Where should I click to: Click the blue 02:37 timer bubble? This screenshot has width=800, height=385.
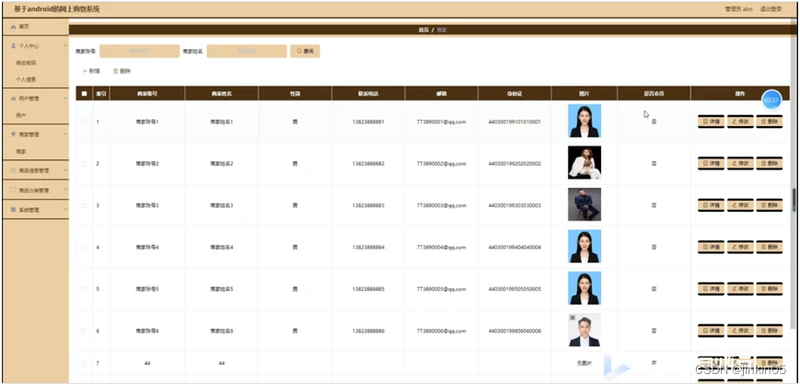tap(771, 100)
